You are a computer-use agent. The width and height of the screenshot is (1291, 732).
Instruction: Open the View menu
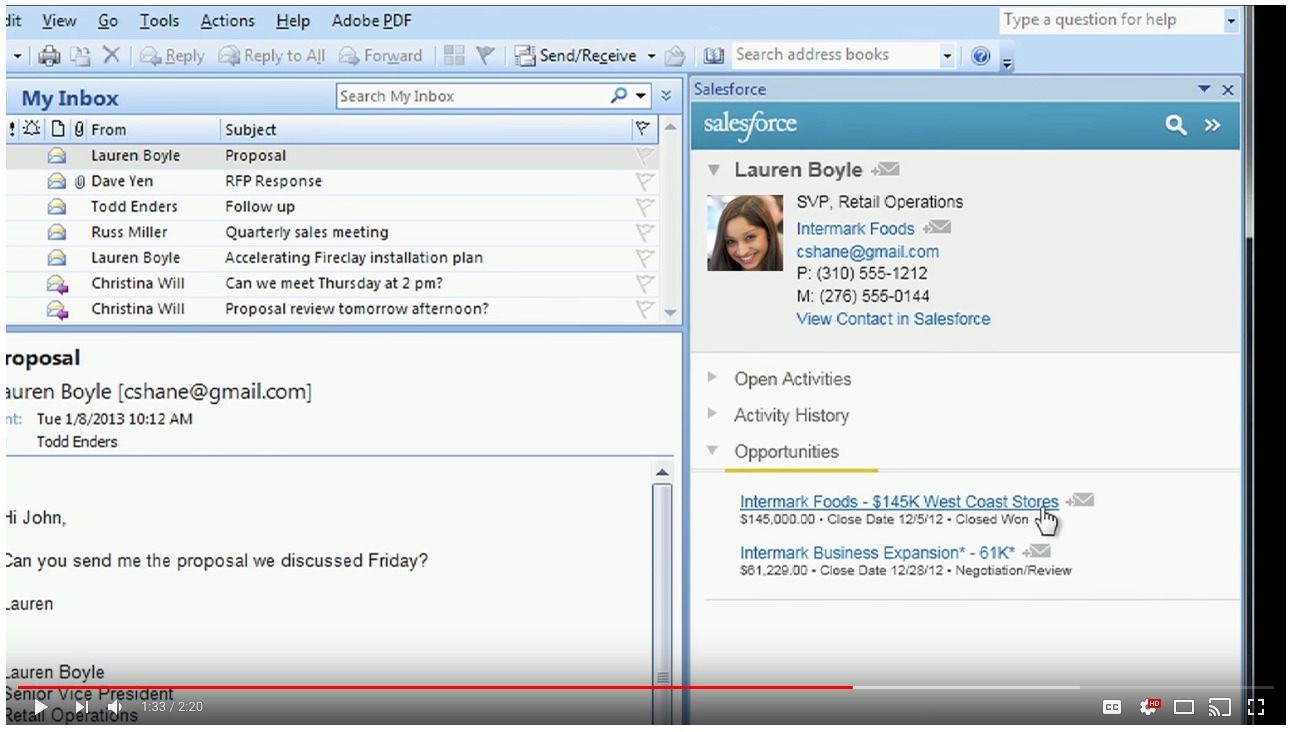[x=59, y=20]
